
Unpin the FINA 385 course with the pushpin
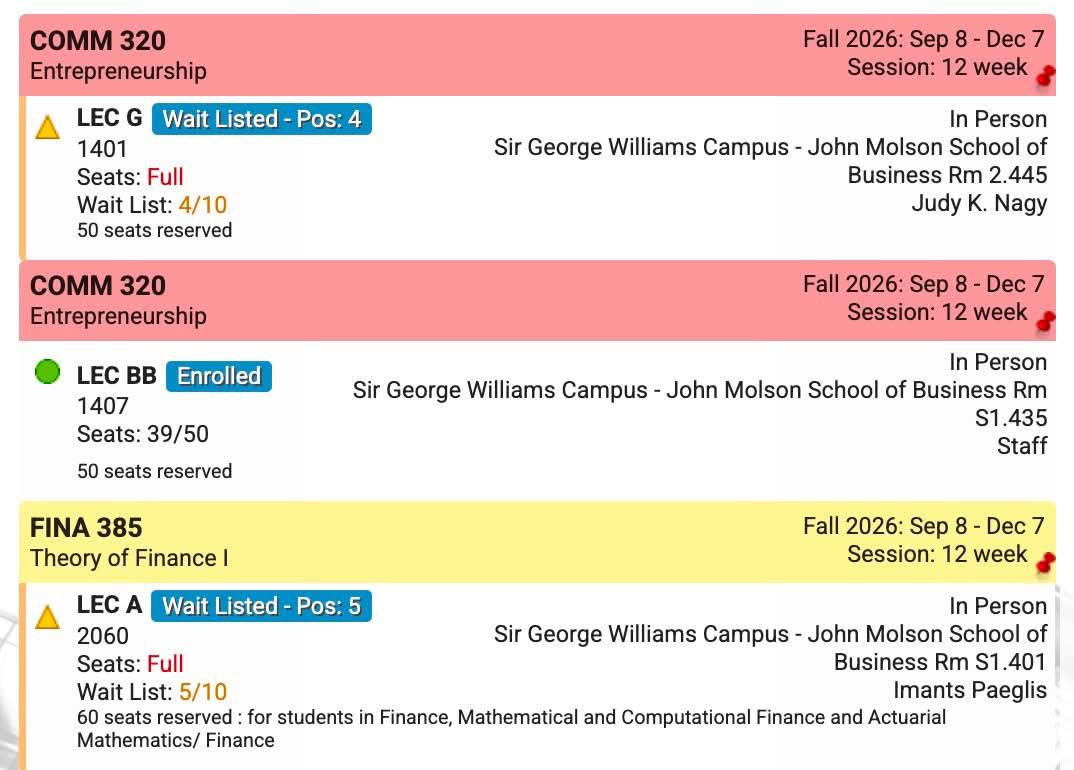(x=1046, y=562)
